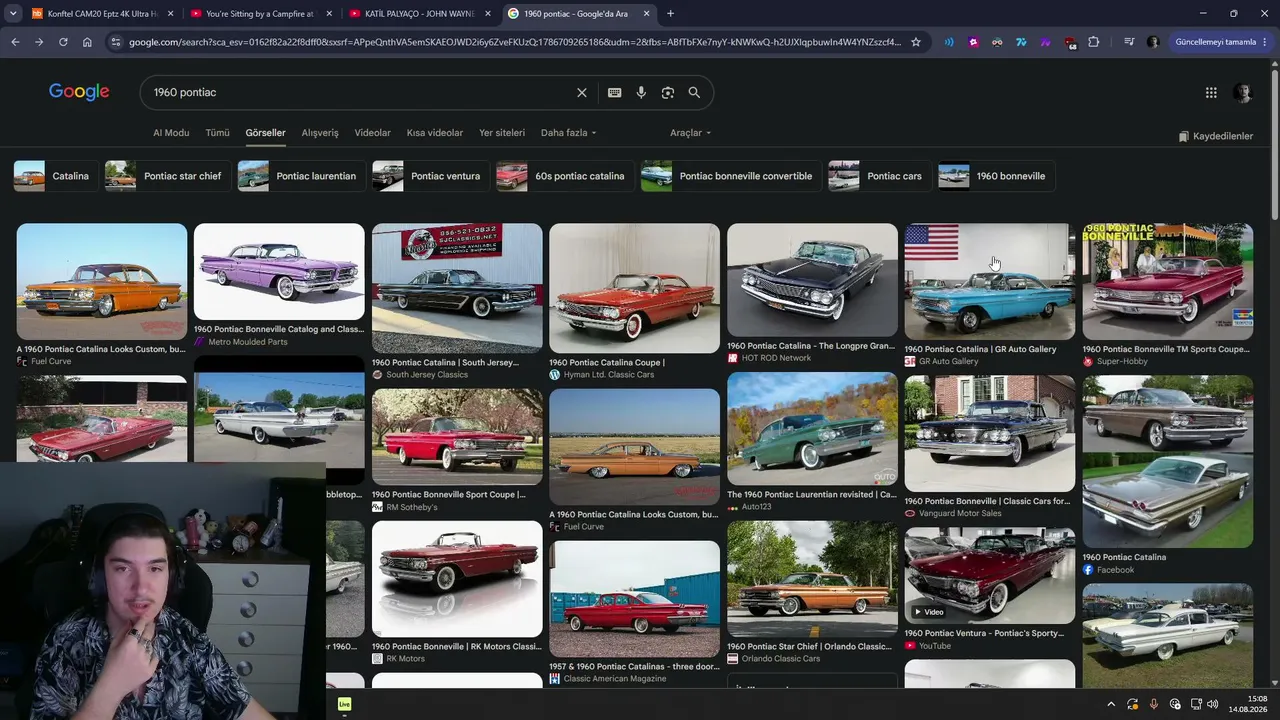This screenshot has height=720, width=1280.
Task: Filter by Pontiac ventura chip
Action: [x=431, y=176]
